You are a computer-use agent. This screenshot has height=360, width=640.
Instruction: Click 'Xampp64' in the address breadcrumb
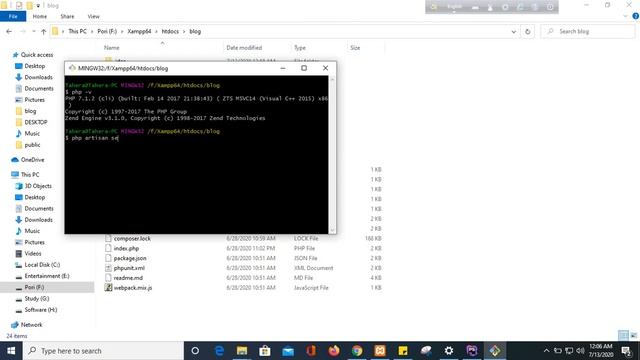coord(139,31)
